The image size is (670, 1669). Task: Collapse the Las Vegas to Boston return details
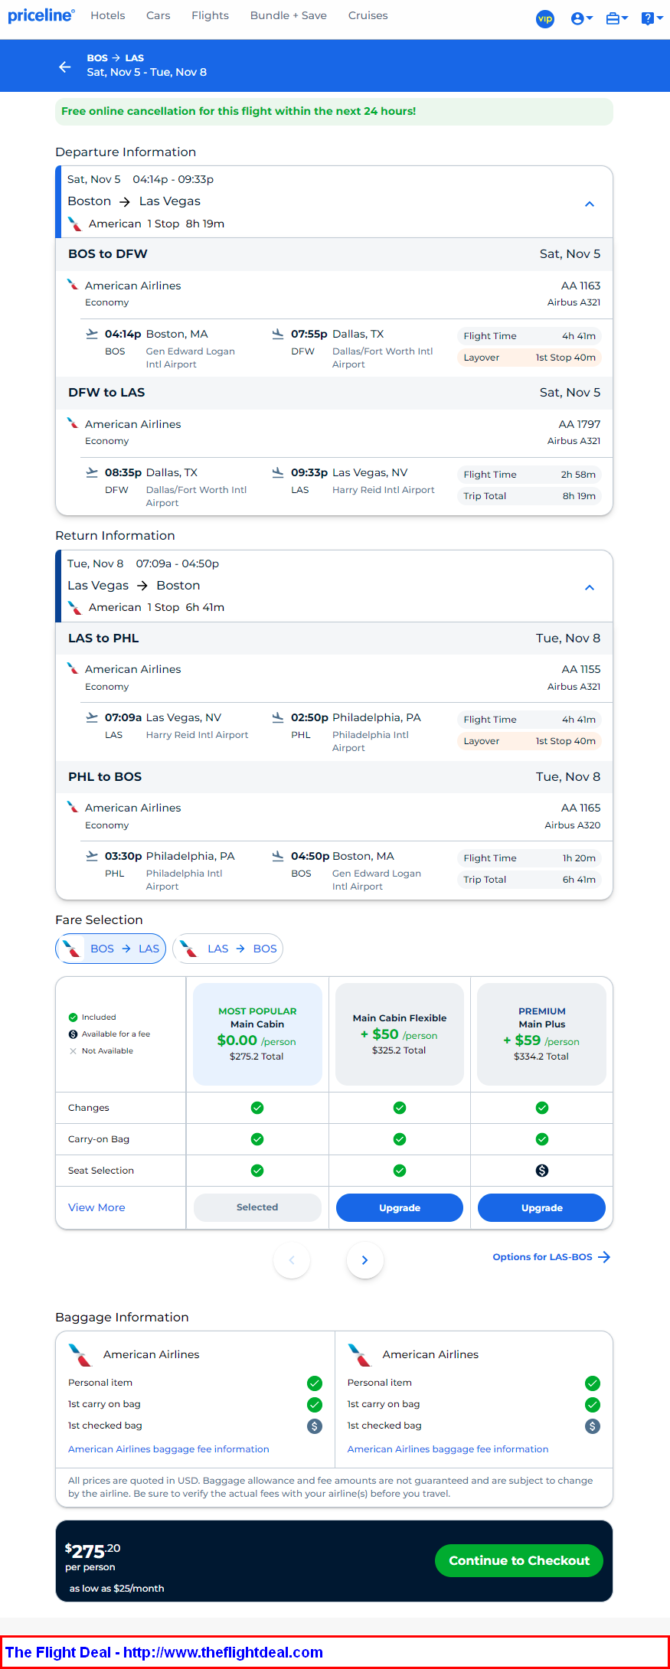pyautogui.click(x=590, y=588)
